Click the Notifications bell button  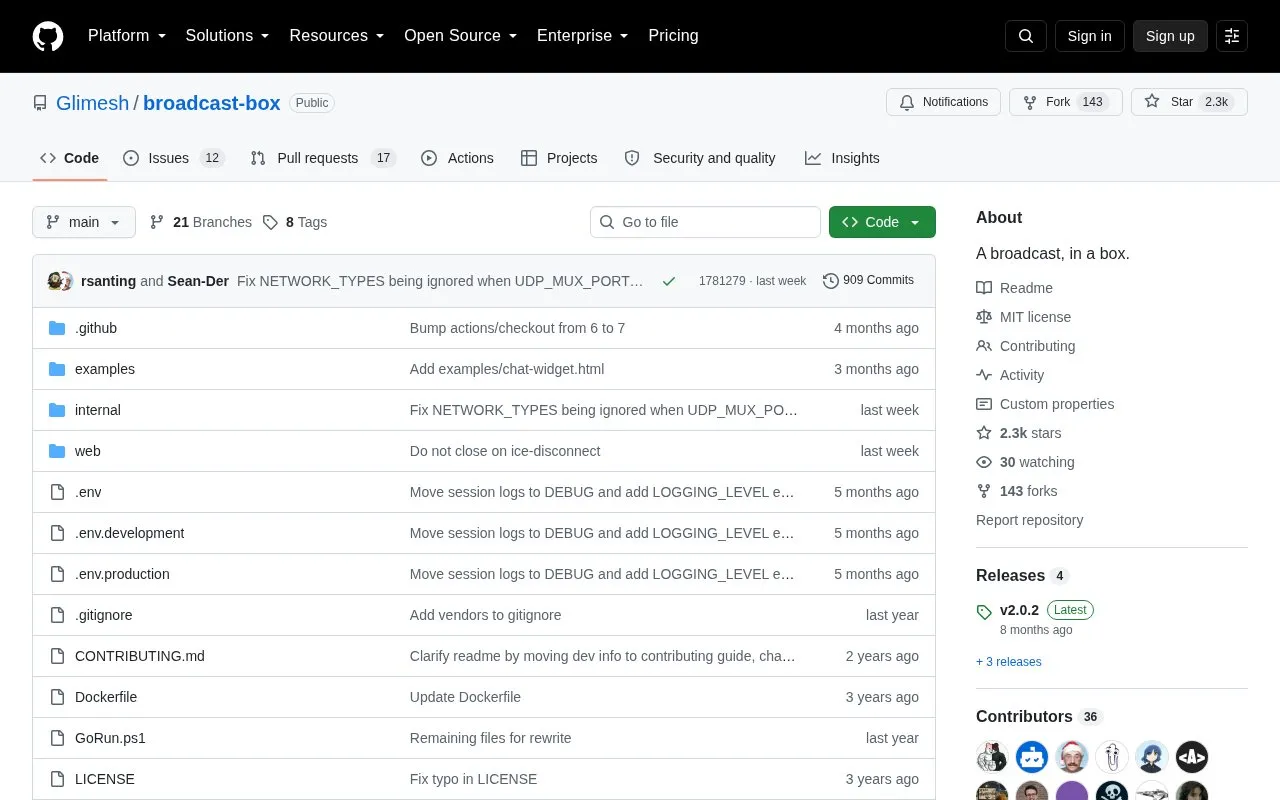(x=943, y=102)
